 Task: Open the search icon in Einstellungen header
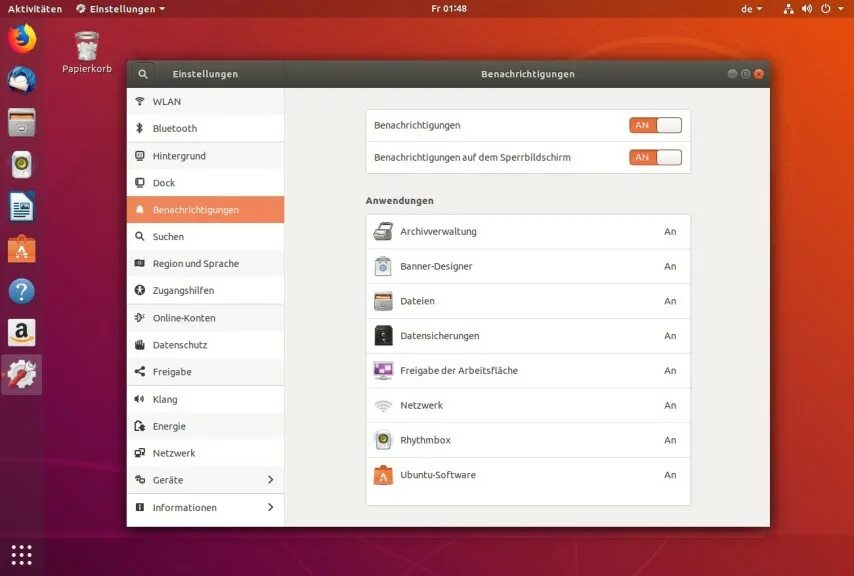point(143,74)
